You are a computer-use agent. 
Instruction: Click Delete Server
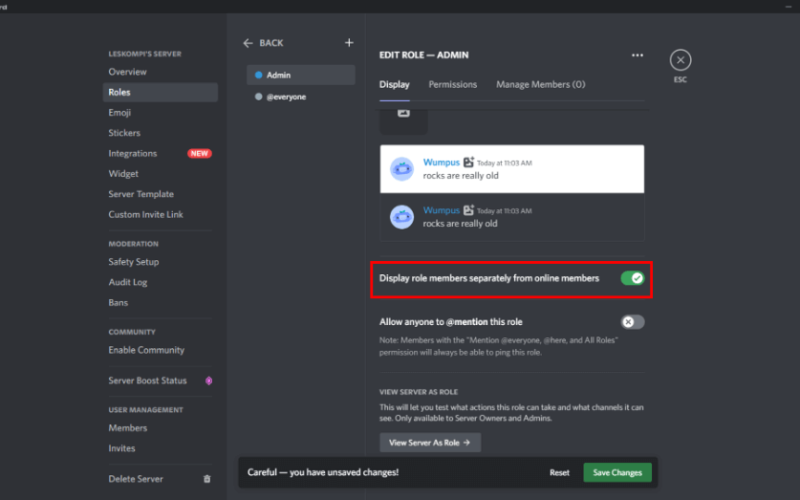tap(136, 479)
